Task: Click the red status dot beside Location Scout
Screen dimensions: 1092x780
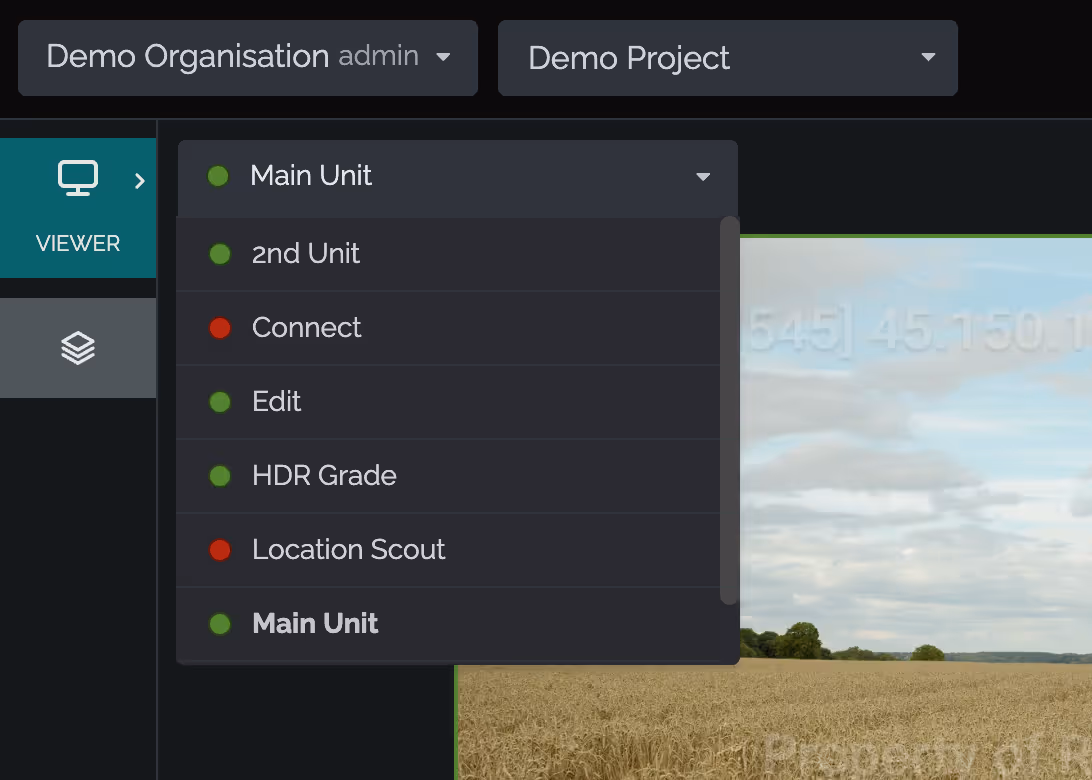Action: 220,550
